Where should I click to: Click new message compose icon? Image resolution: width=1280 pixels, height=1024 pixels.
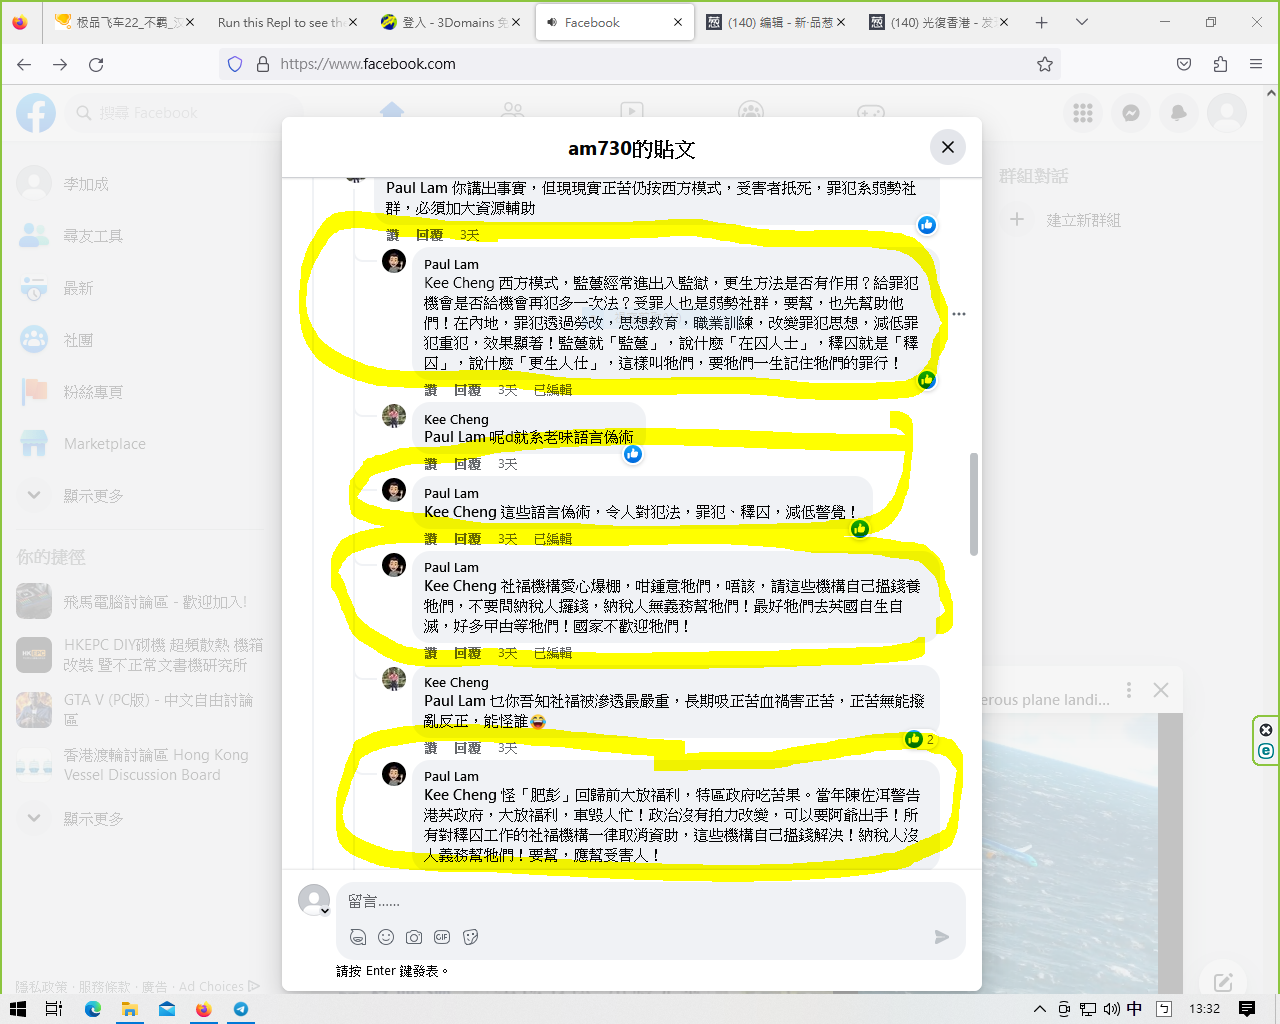(x=1223, y=982)
